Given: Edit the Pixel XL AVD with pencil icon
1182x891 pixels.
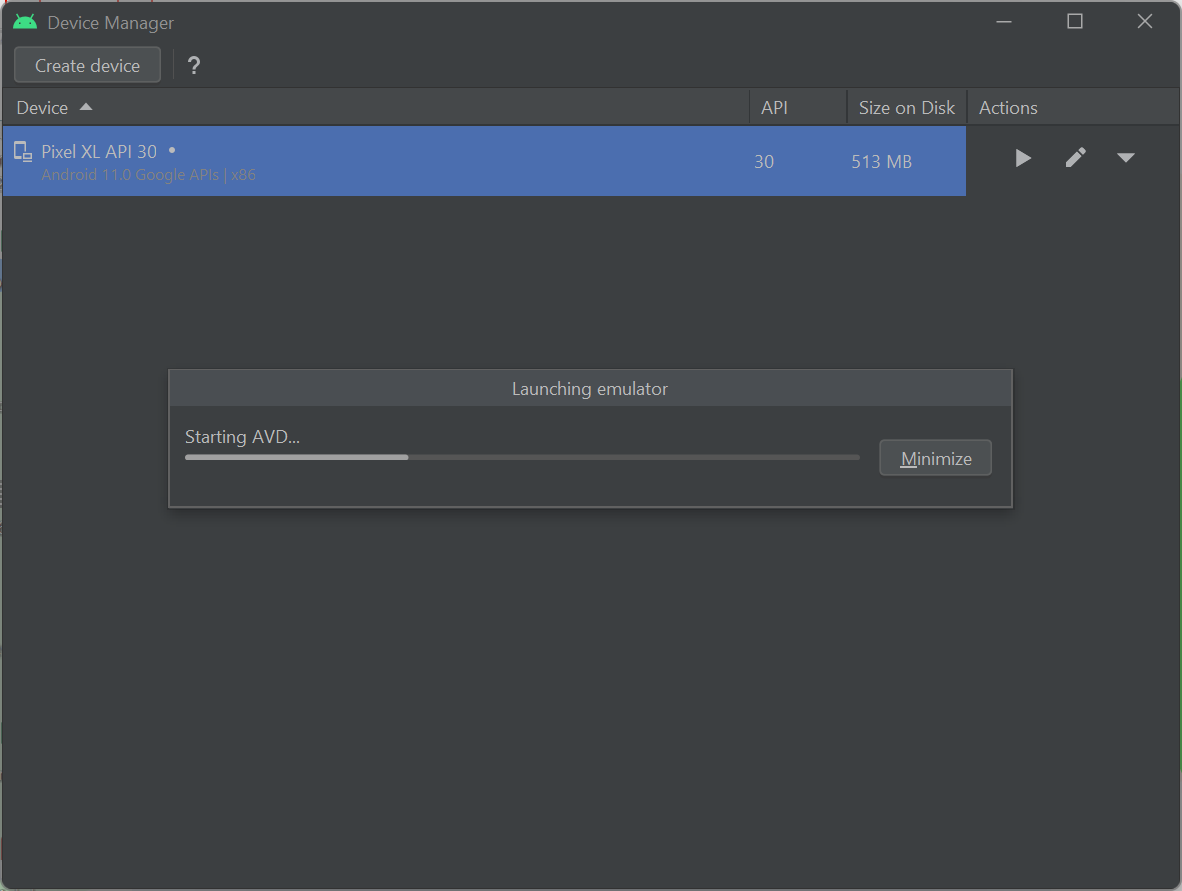Looking at the screenshot, I should click(x=1076, y=158).
